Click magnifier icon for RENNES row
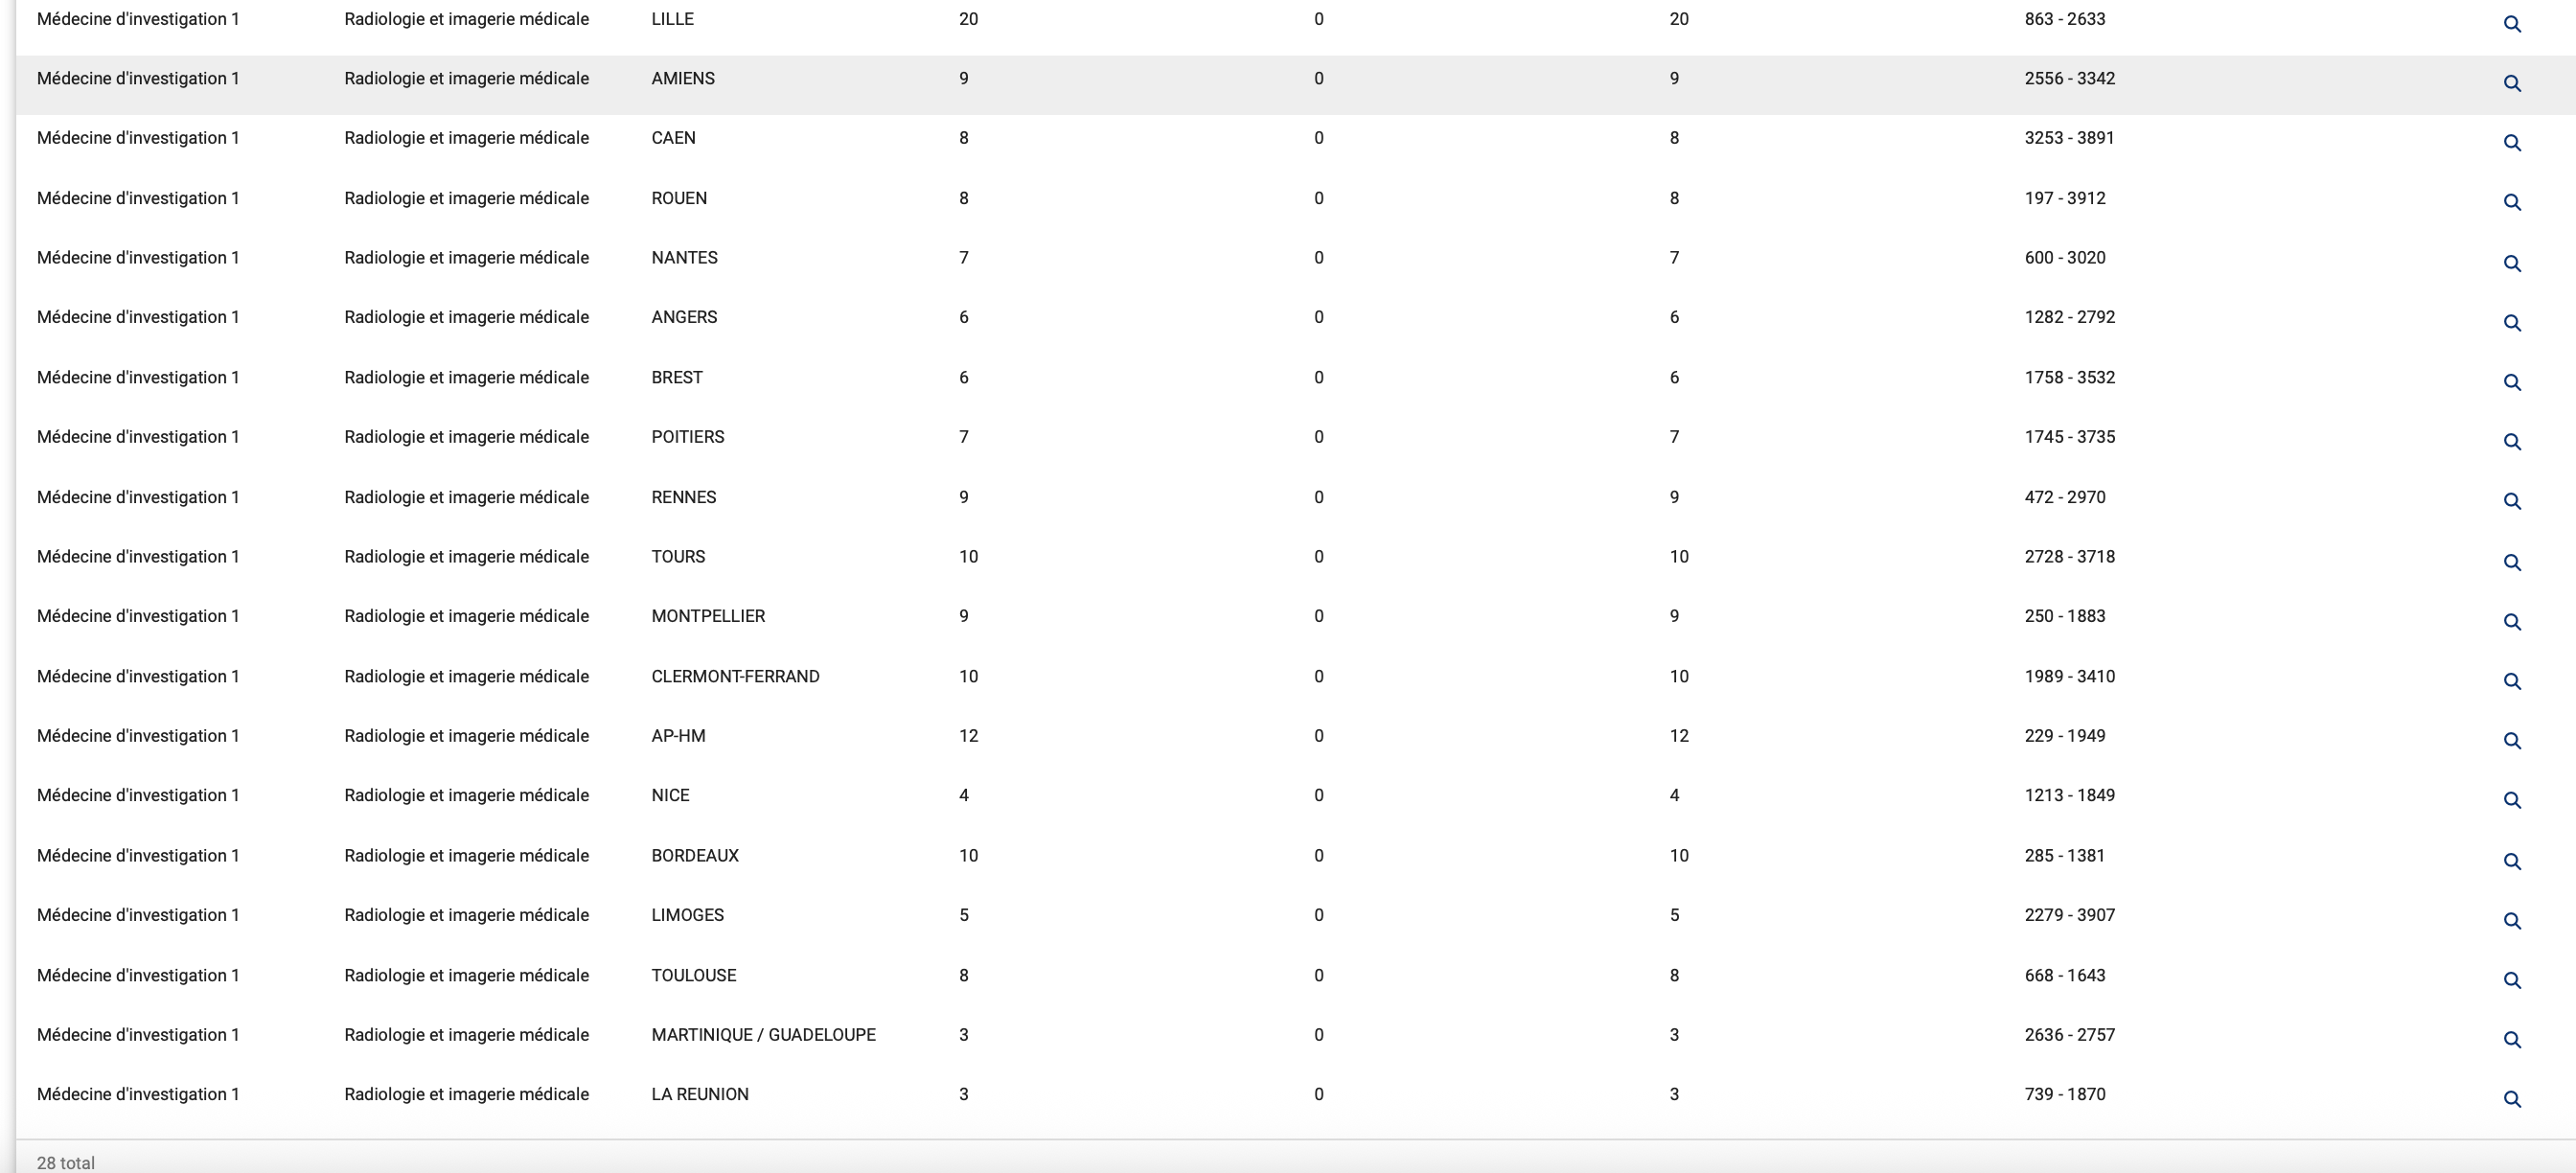The image size is (2576, 1173). pos(2511,501)
